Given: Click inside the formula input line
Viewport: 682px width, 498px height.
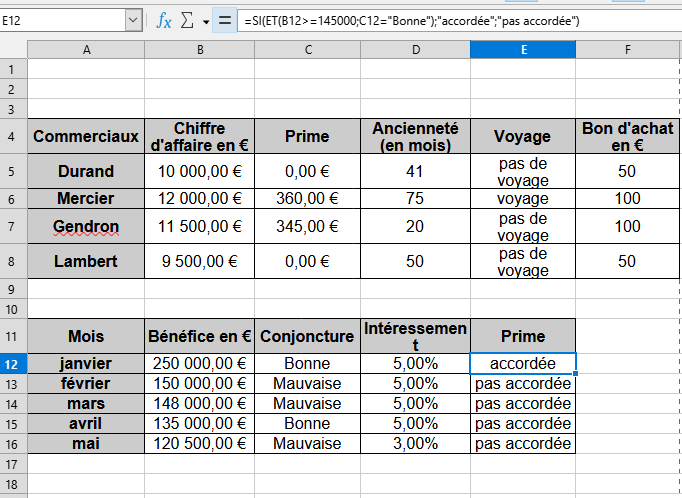Looking at the screenshot, I should point(450,20).
